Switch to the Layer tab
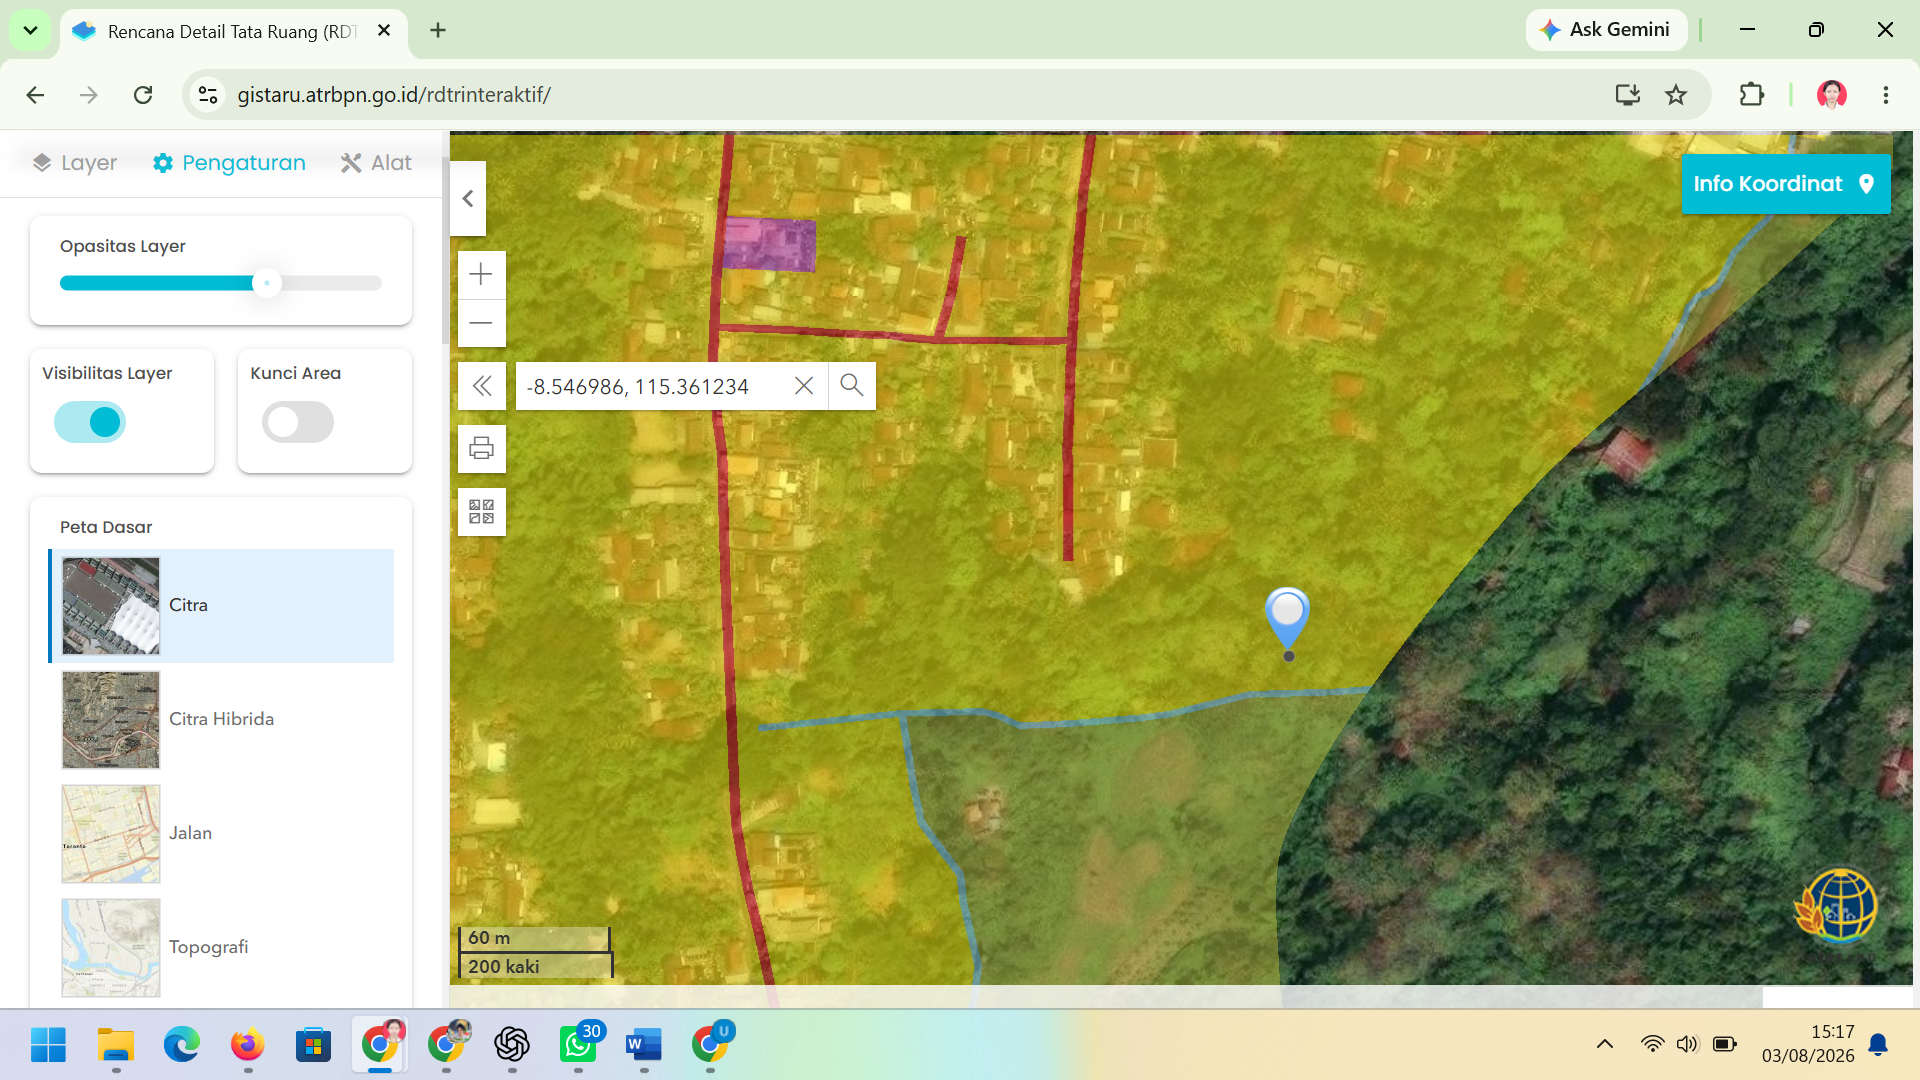This screenshot has width=1920, height=1080. pos(75,163)
